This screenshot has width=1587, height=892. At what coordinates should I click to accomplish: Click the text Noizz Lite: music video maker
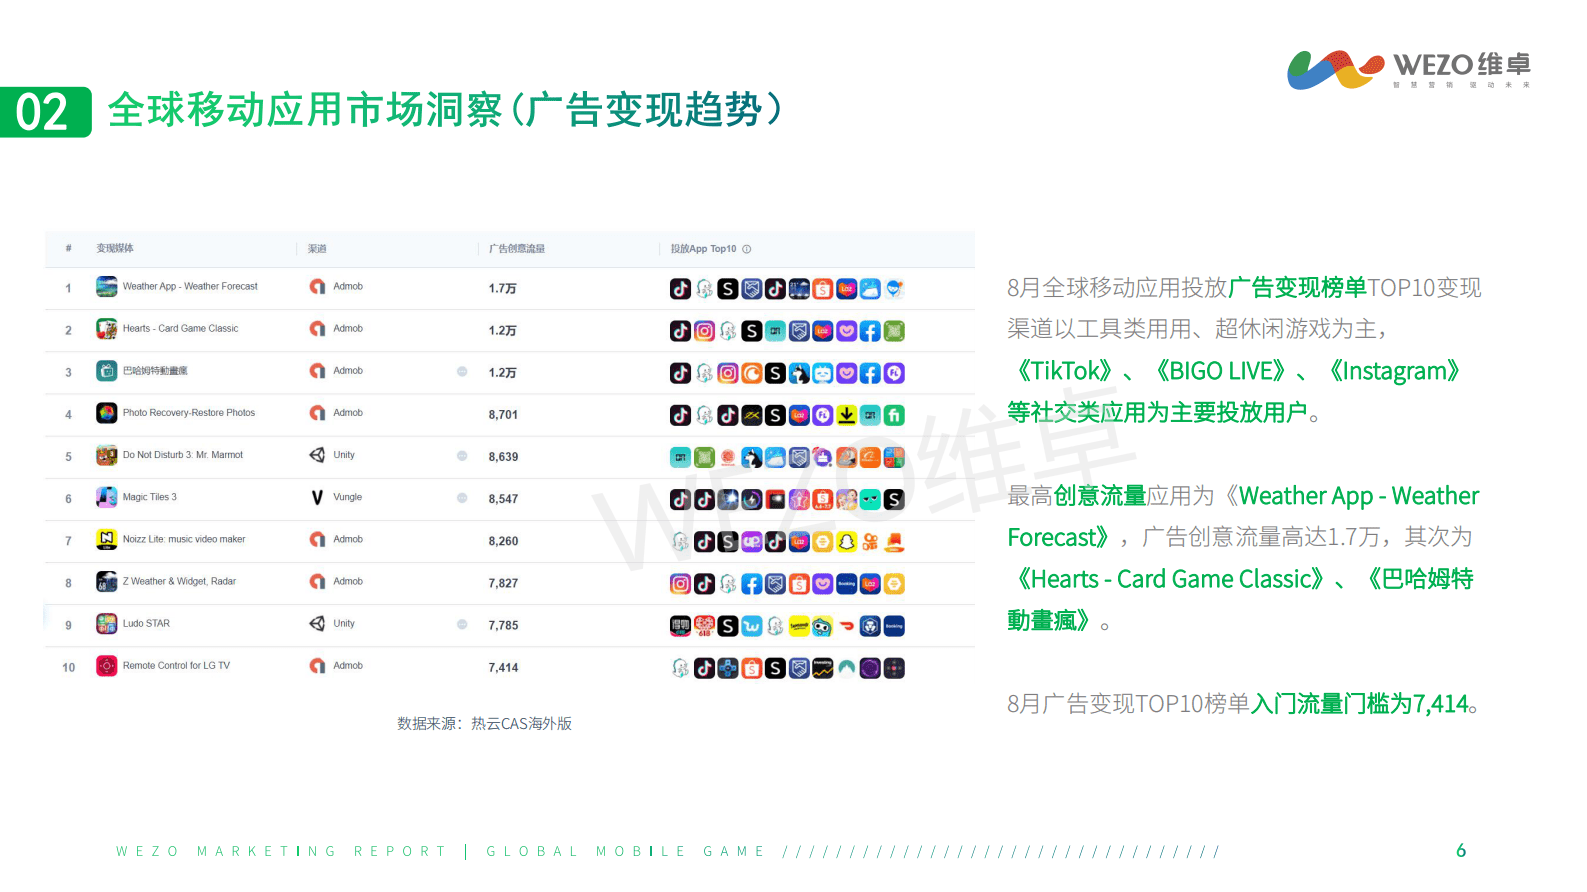point(184,539)
